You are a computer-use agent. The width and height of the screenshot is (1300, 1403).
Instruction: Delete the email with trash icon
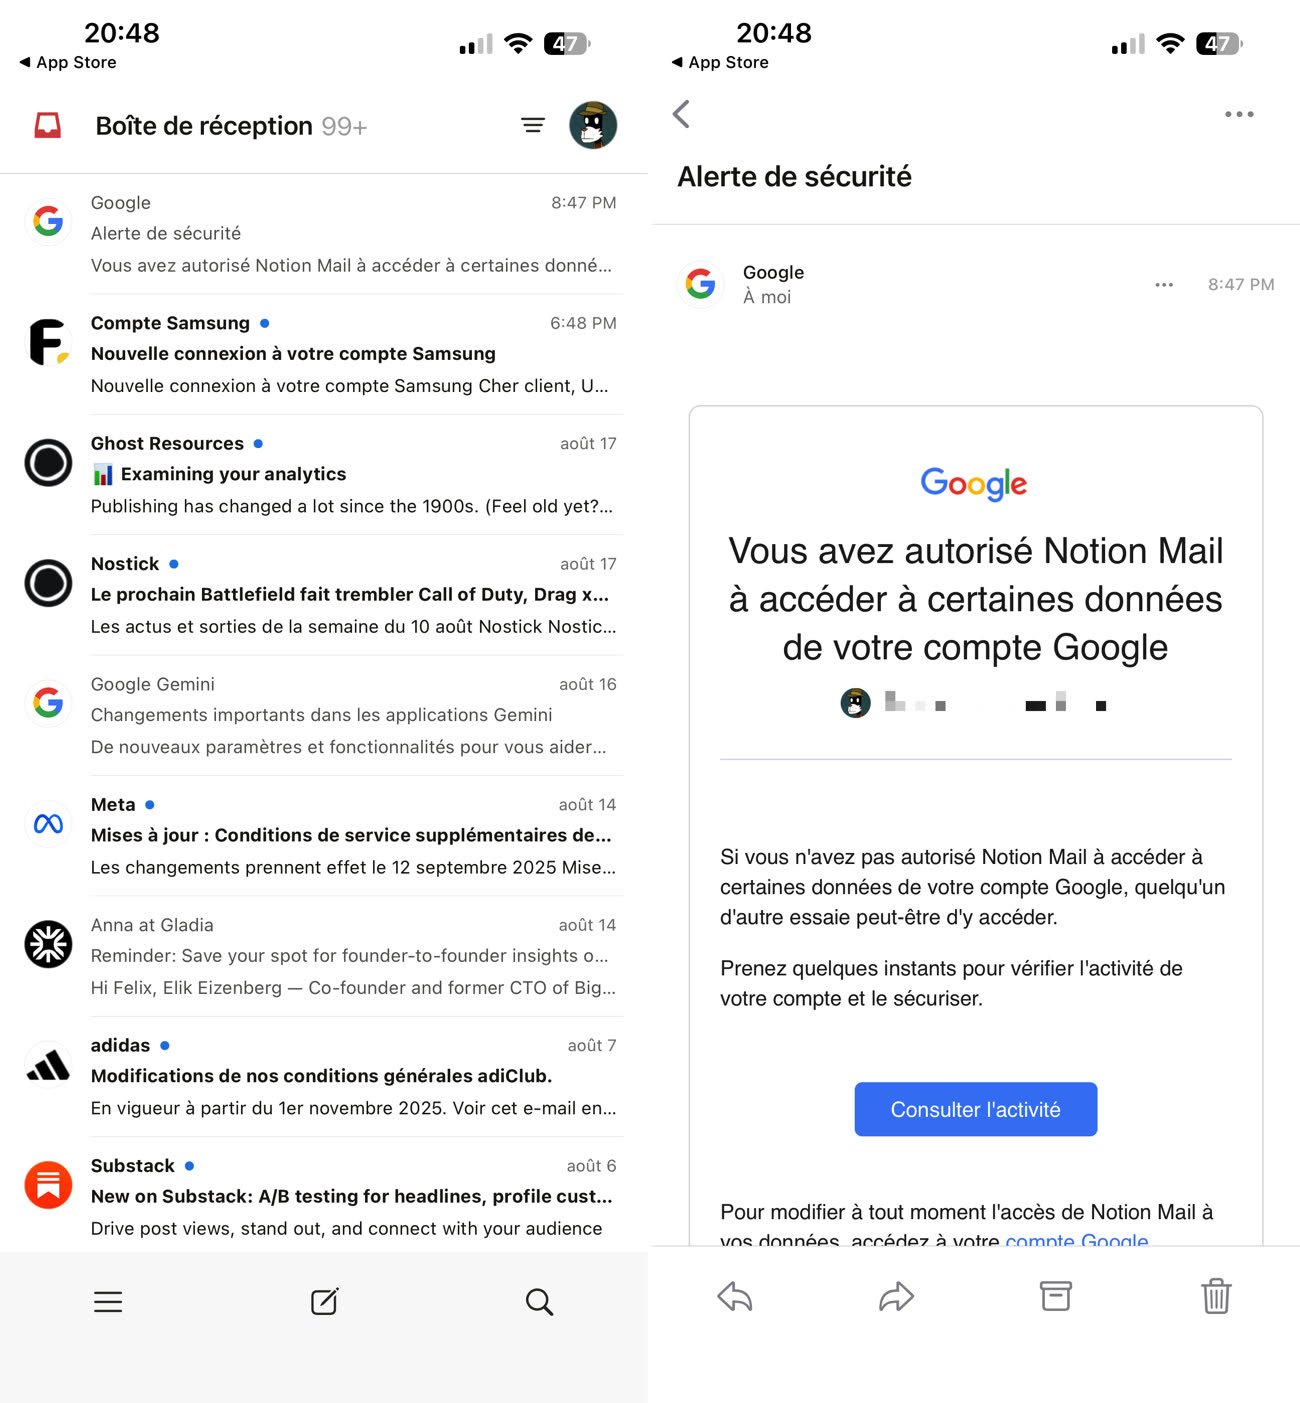coord(1216,1296)
